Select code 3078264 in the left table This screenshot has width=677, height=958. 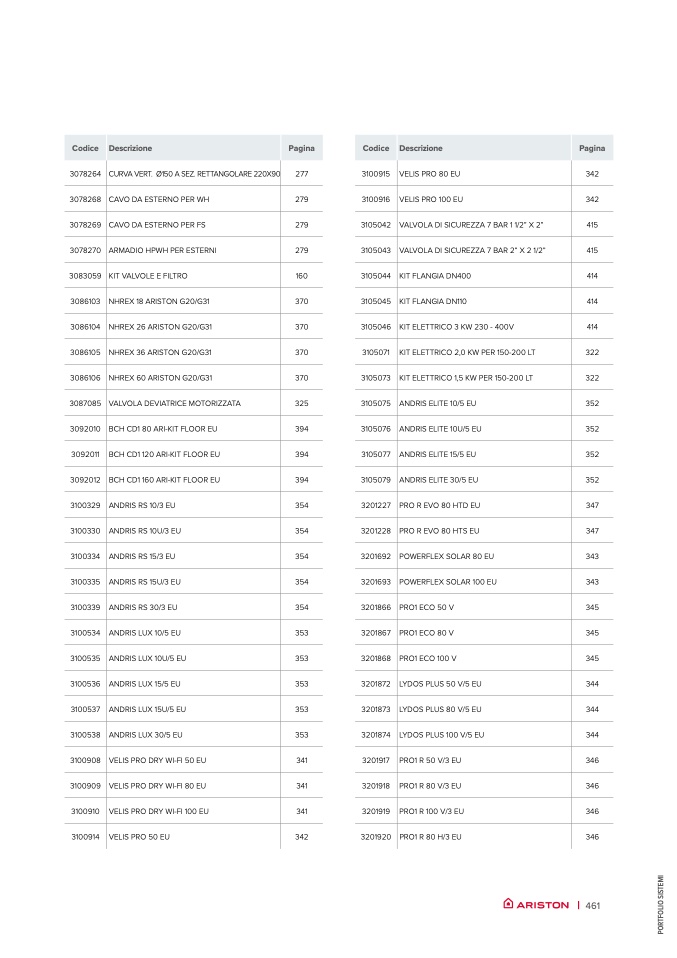[85, 174]
